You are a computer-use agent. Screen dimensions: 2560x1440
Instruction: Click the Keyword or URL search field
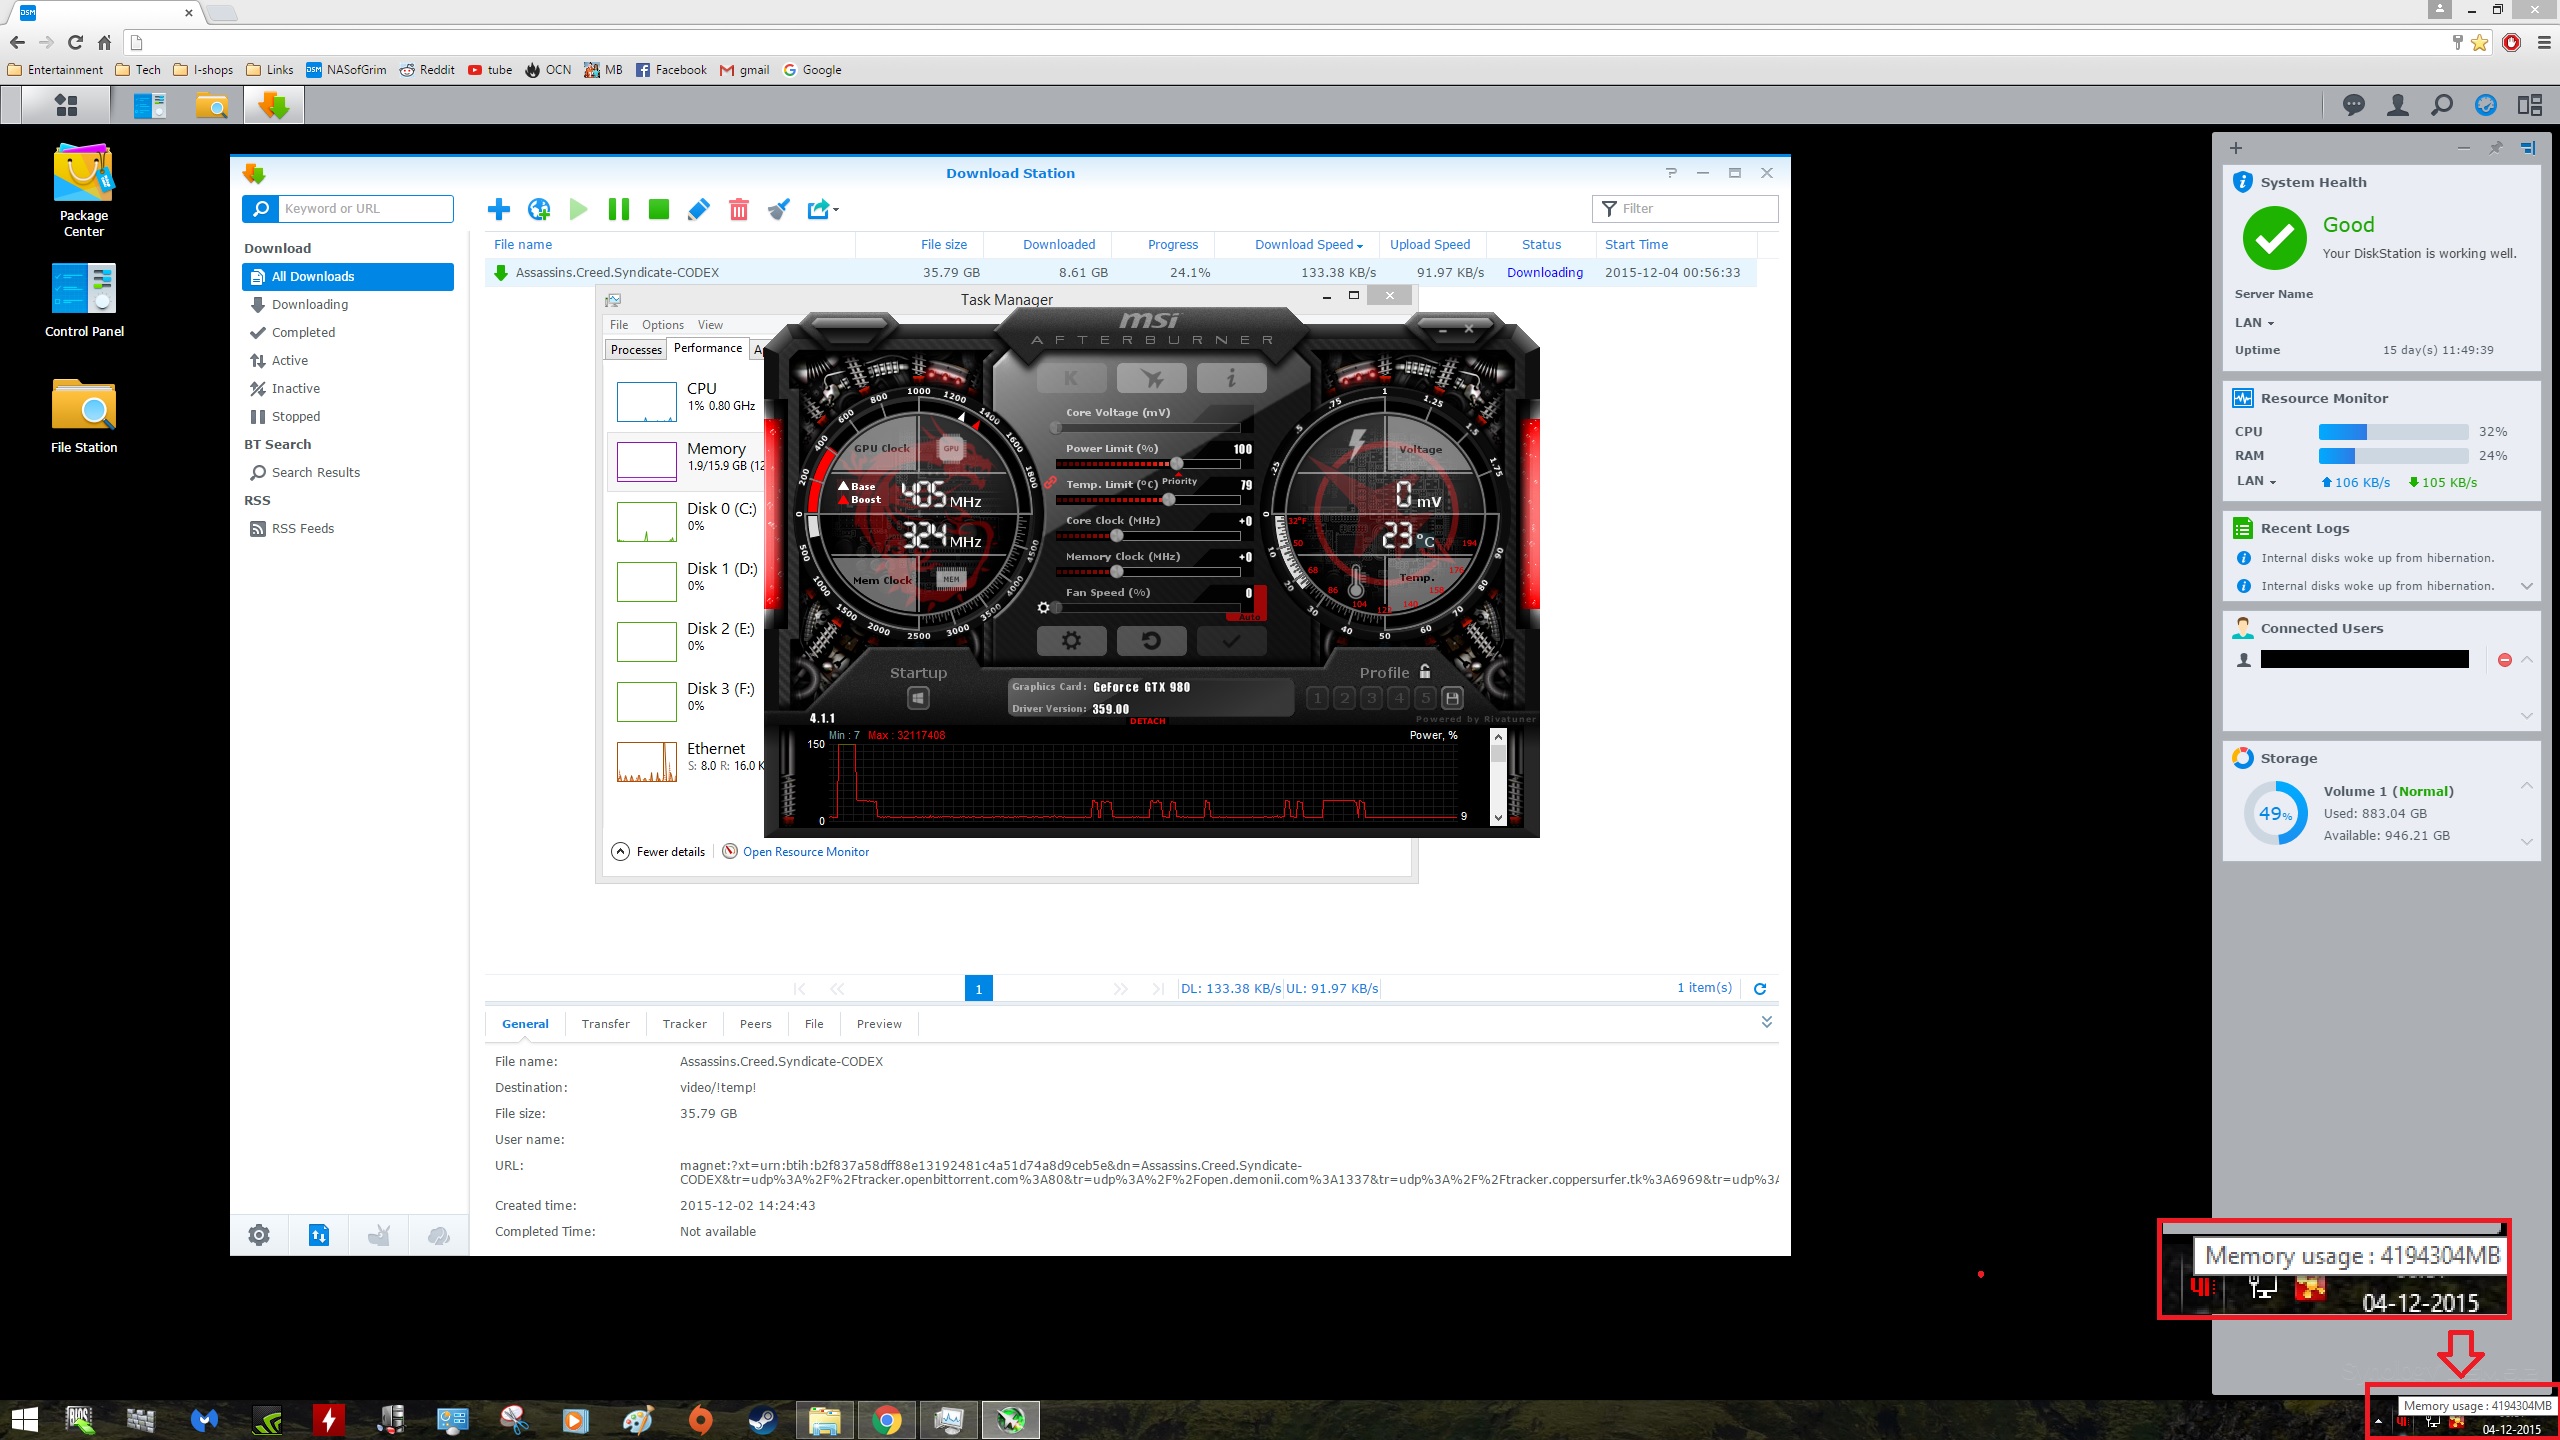[x=365, y=209]
